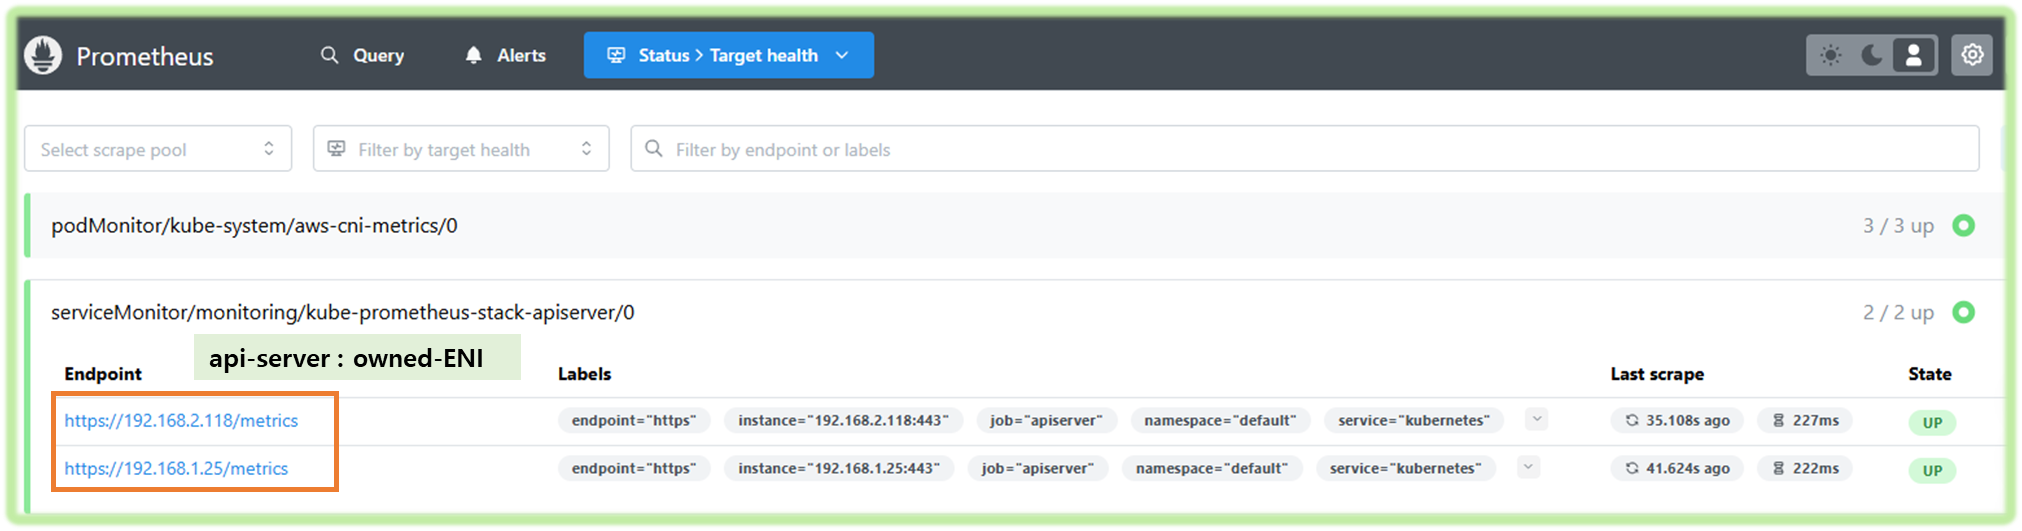Click the 227ms scrape duration badge
The image size is (2022, 531).
coord(1806,420)
